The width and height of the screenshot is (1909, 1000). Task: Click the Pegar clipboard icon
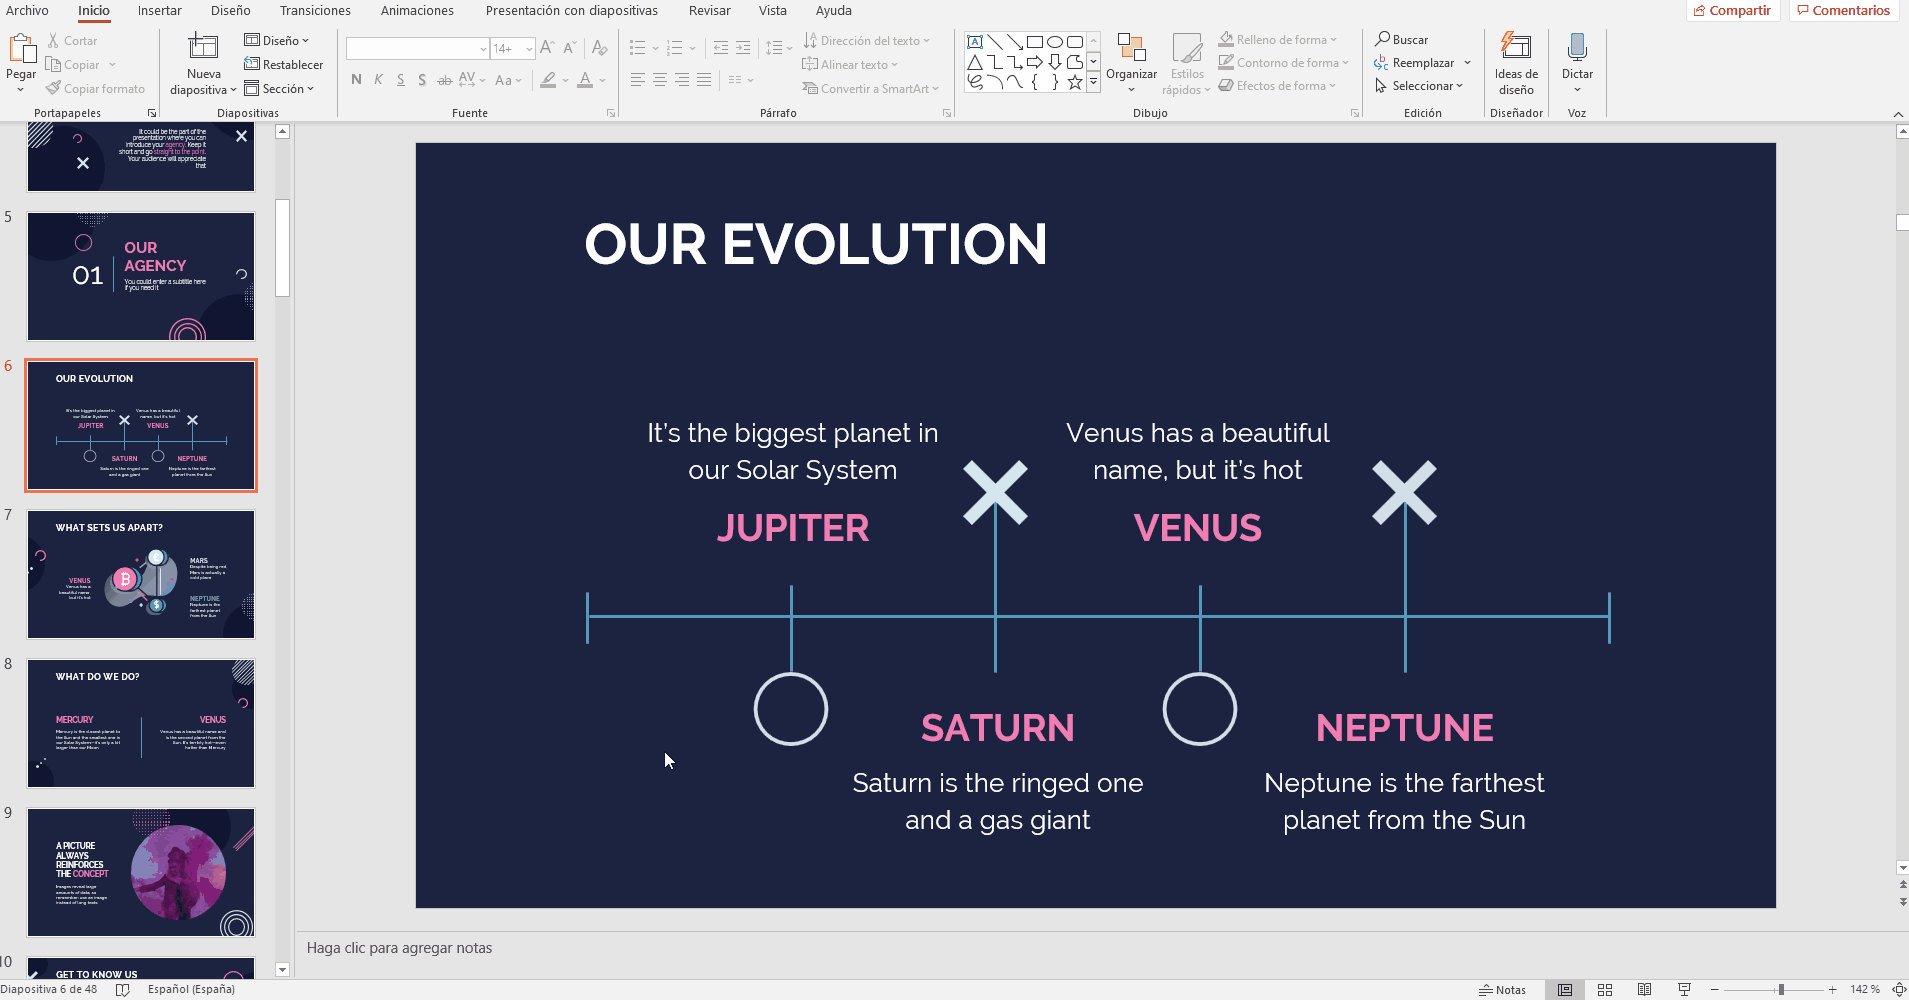21,48
